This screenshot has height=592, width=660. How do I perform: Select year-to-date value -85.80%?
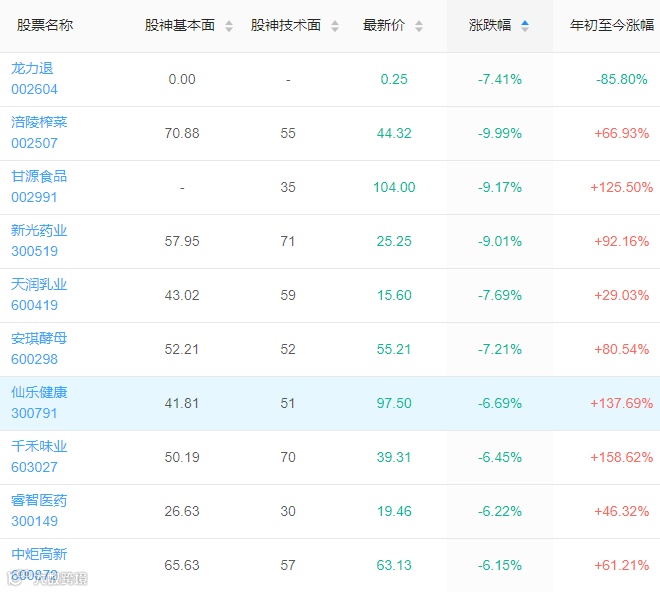tap(622, 79)
